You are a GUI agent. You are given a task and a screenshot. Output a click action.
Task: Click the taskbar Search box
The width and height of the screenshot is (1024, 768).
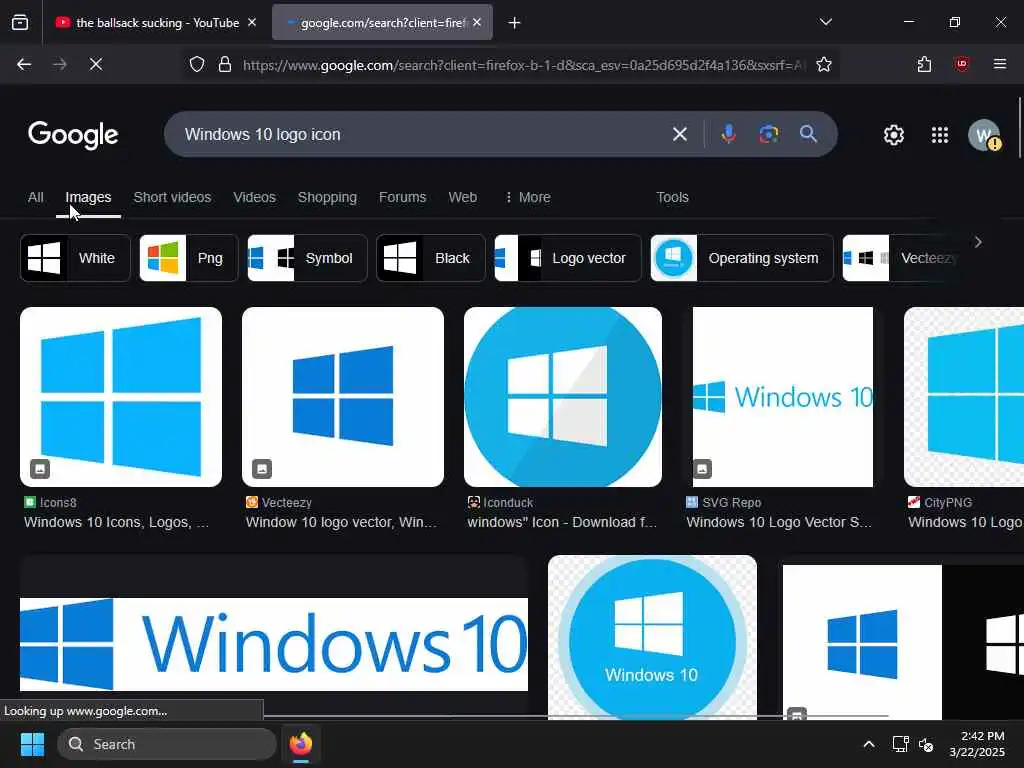coord(167,744)
